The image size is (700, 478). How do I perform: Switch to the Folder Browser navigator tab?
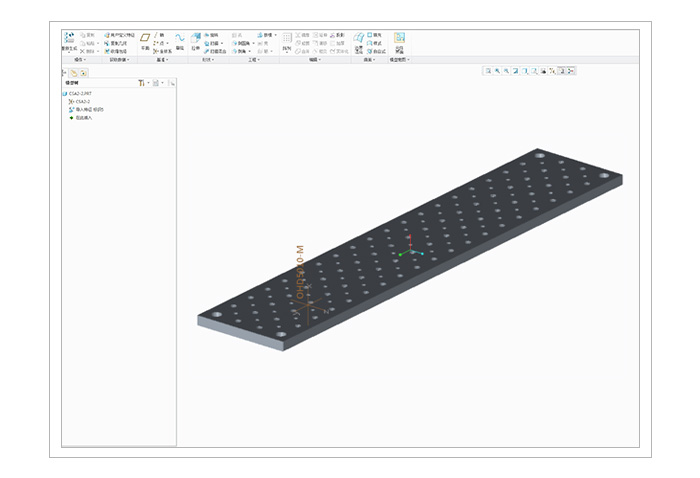84,72
